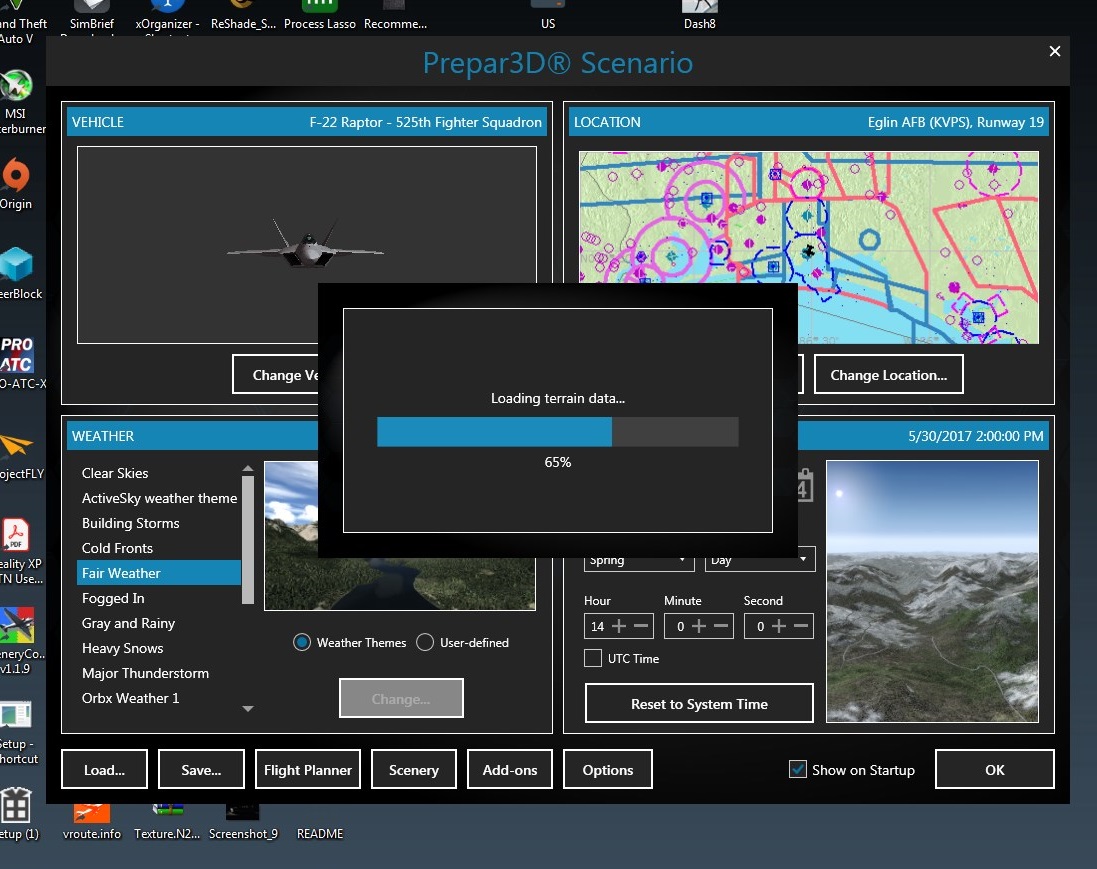Open the Flight Planner
Screen dimensions: 1097x869
tap(308, 770)
